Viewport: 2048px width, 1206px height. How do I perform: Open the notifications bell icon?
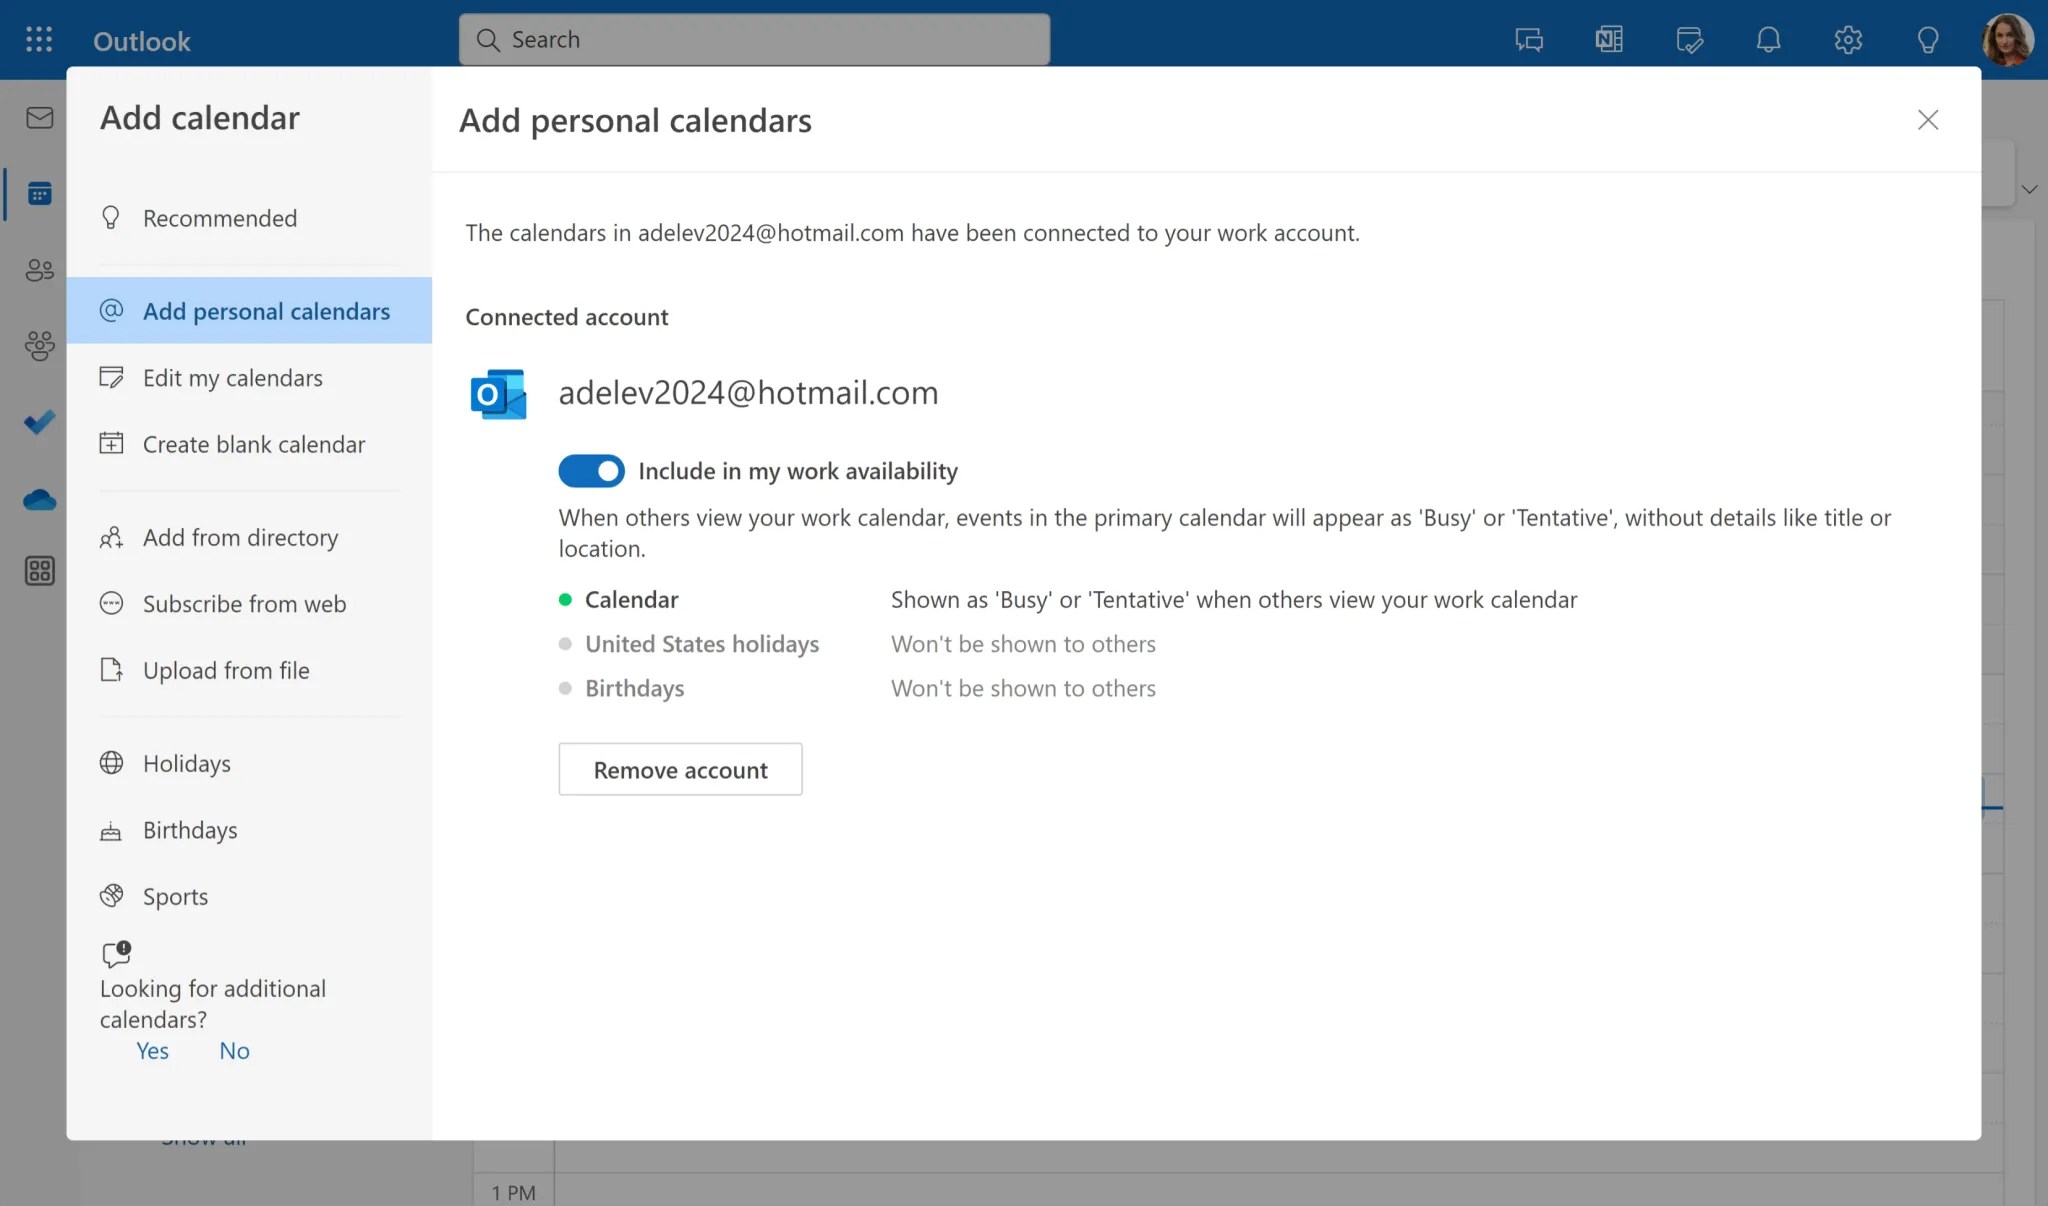coord(1768,40)
